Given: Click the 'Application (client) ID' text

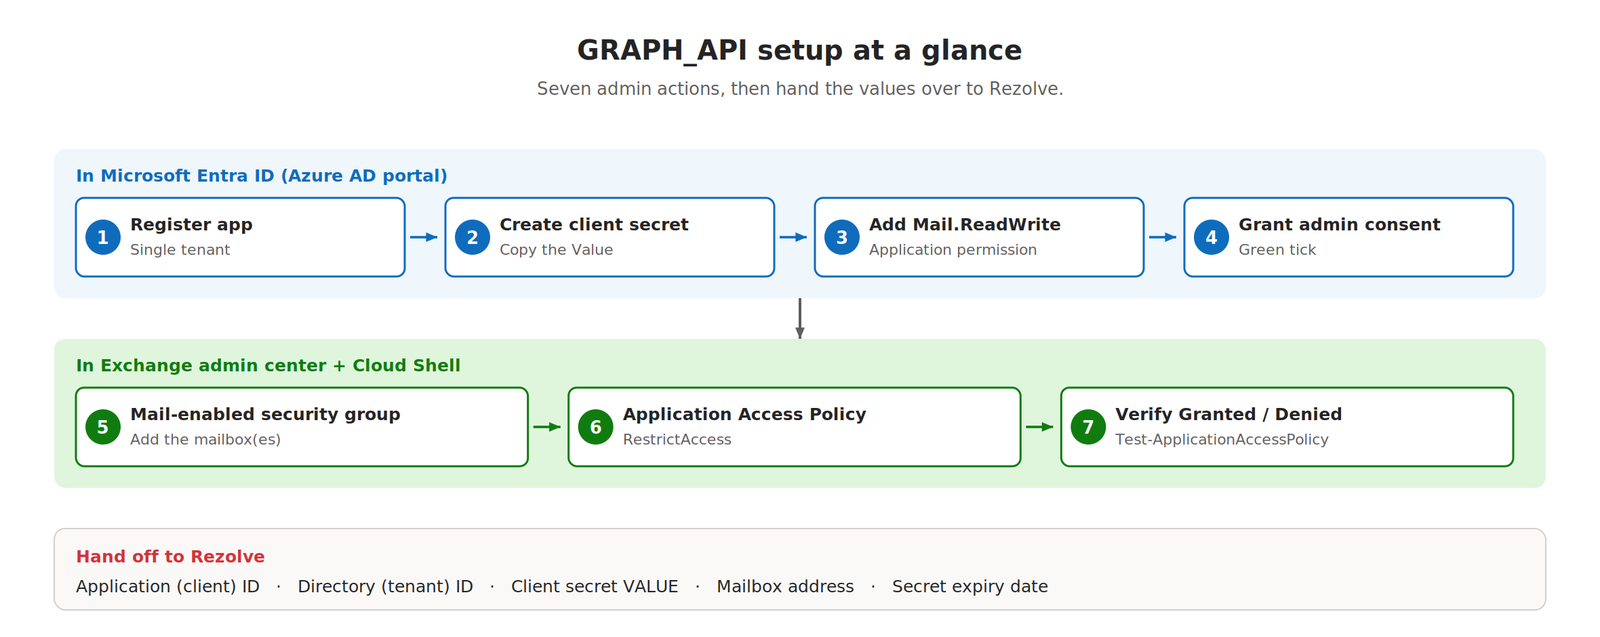Looking at the screenshot, I should (168, 587).
